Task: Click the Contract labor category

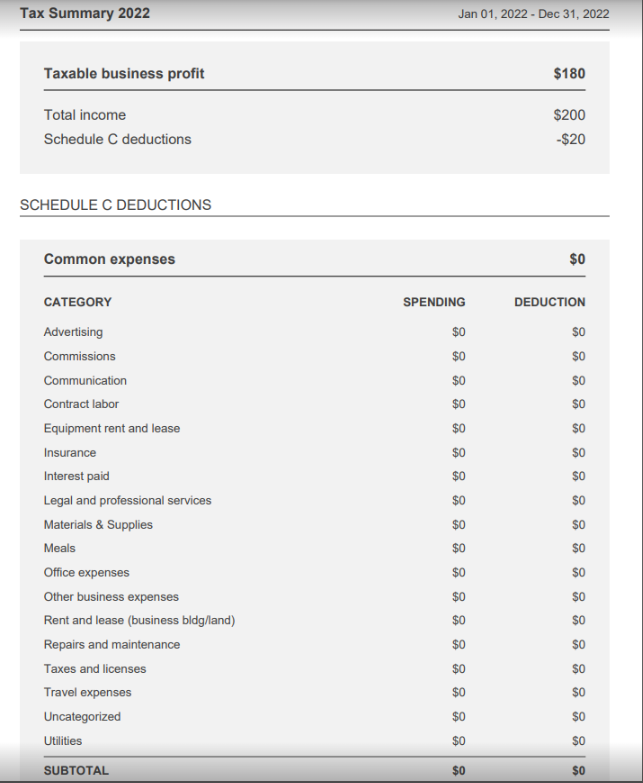Action: tap(81, 404)
